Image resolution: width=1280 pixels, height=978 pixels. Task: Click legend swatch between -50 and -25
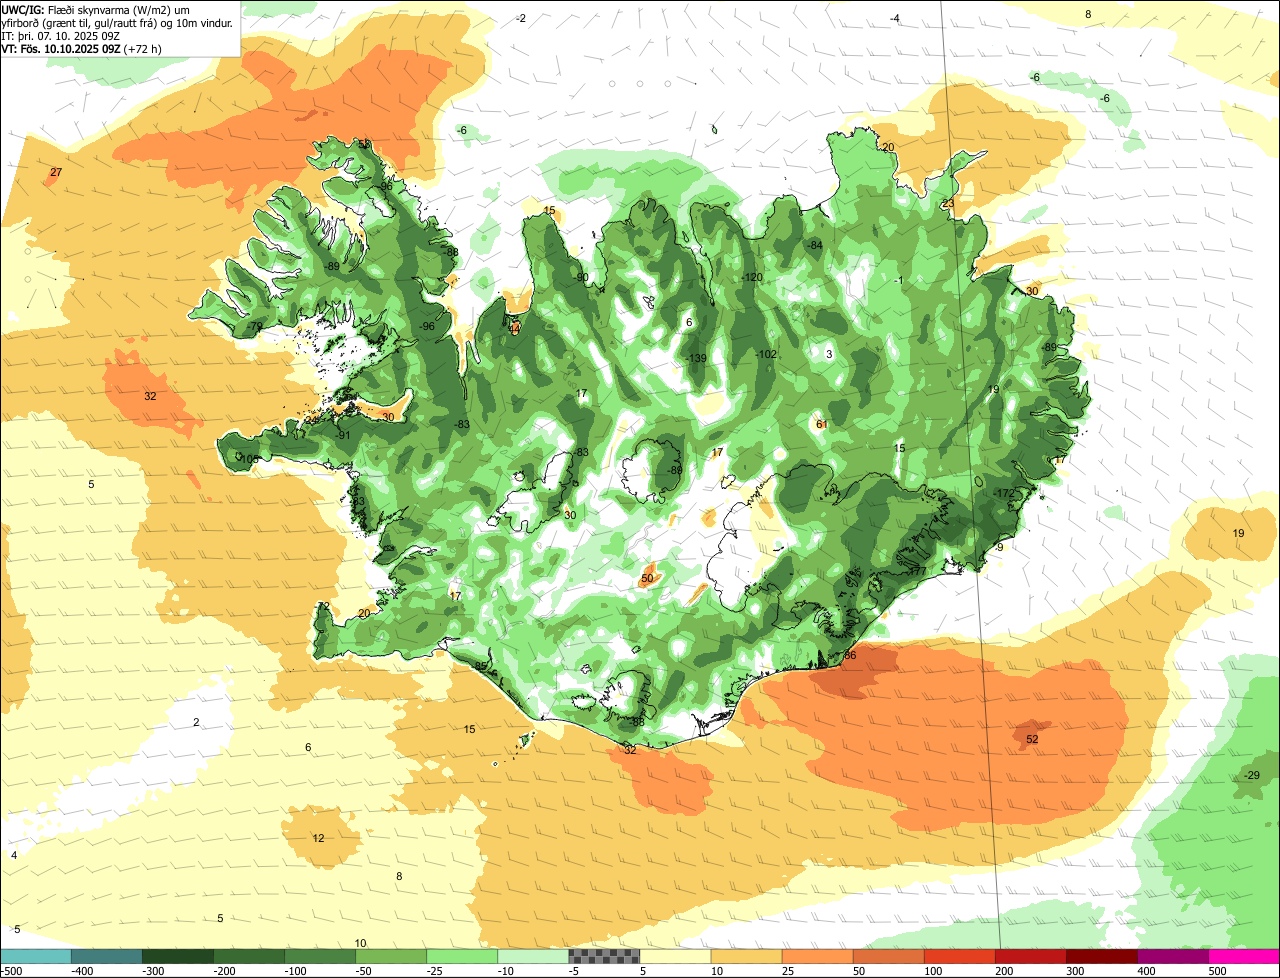[x=391, y=957]
